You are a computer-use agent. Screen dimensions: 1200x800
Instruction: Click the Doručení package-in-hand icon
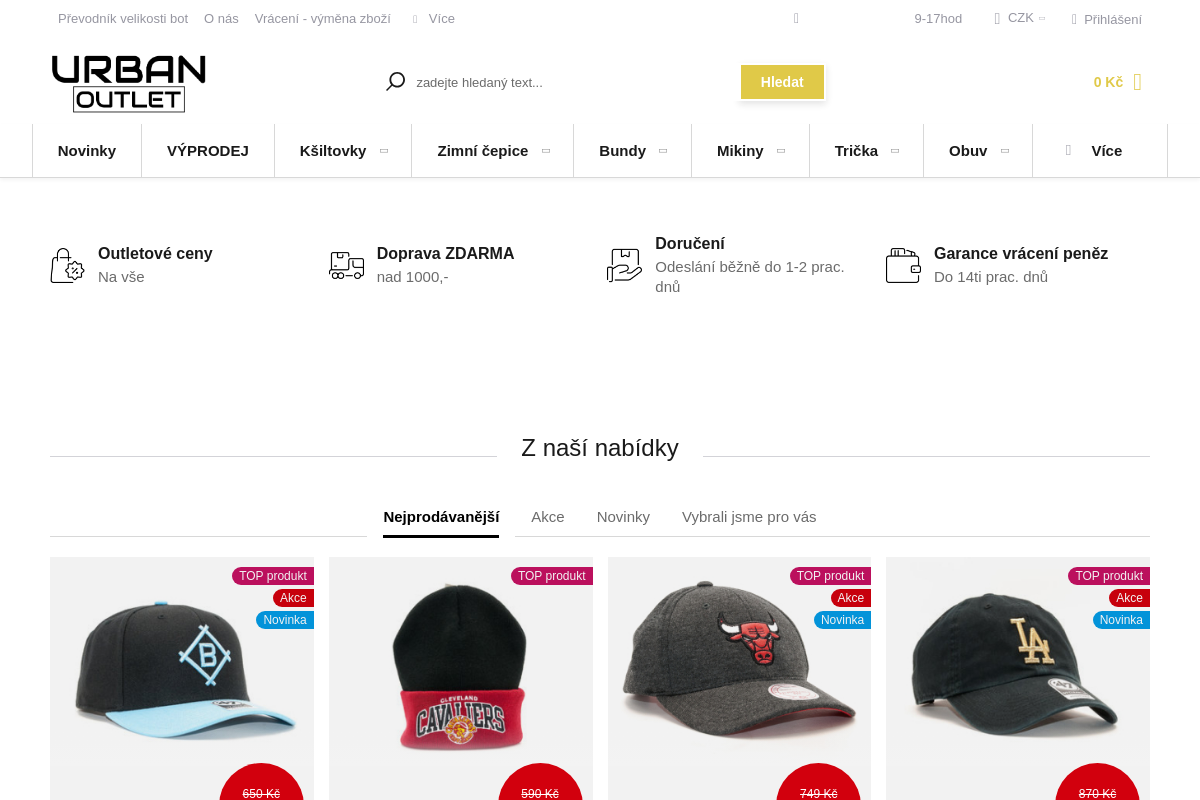coord(624,266)
